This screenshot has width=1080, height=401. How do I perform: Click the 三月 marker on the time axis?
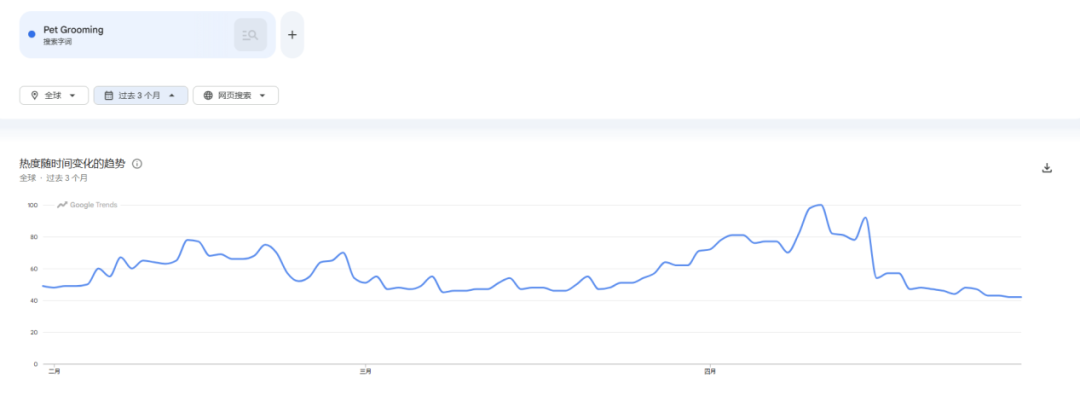(366, 371)
